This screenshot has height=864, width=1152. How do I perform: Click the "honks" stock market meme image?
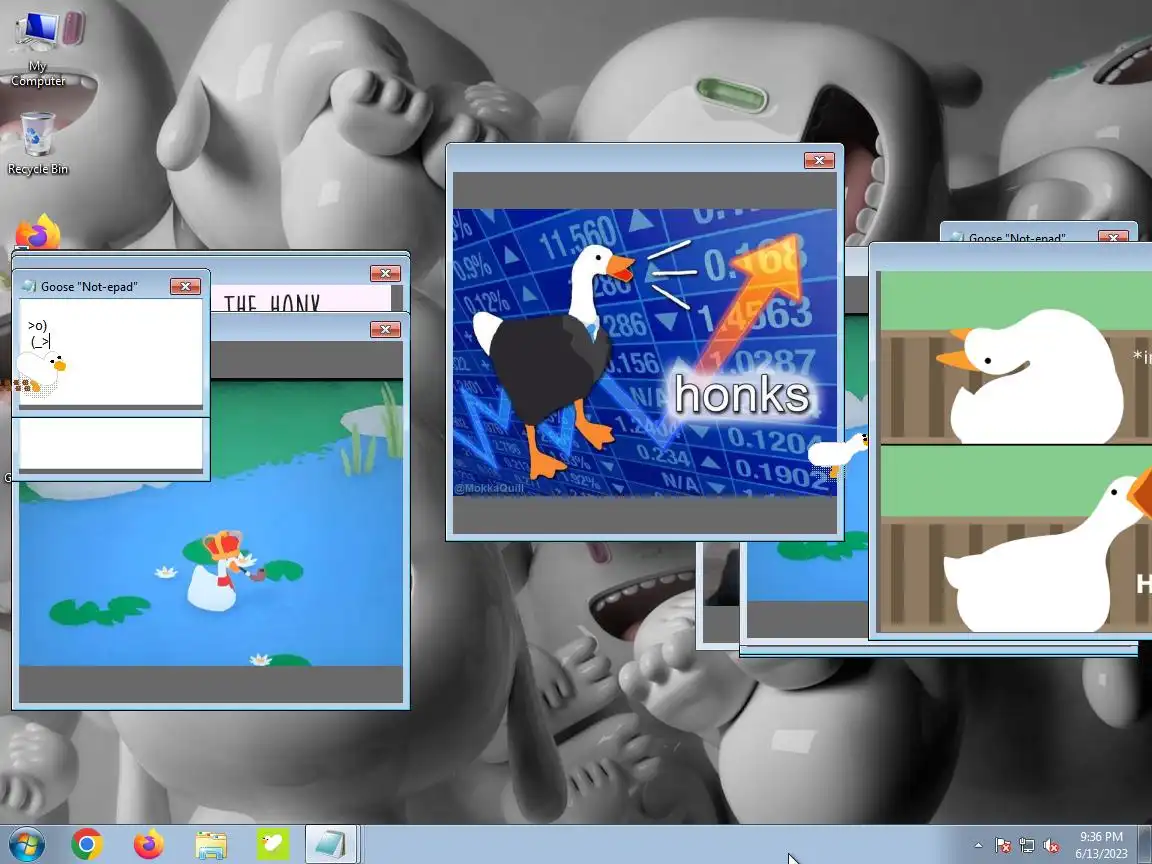(x=644, y=352)
